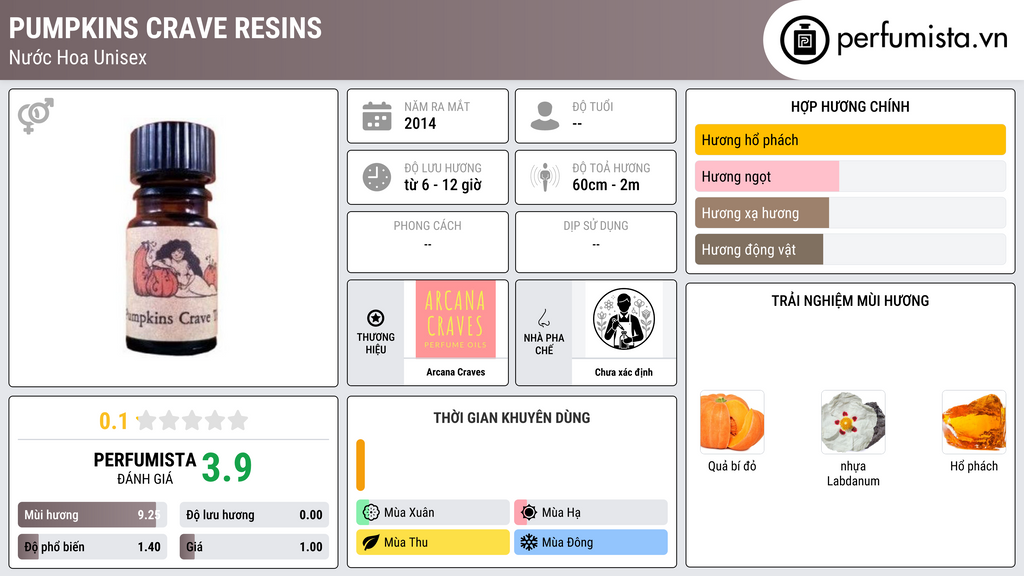The width and height of the screenshot is (1024, 576).
Task: Click the leaf icon on Mùa Thu
Action: (371, 542)
